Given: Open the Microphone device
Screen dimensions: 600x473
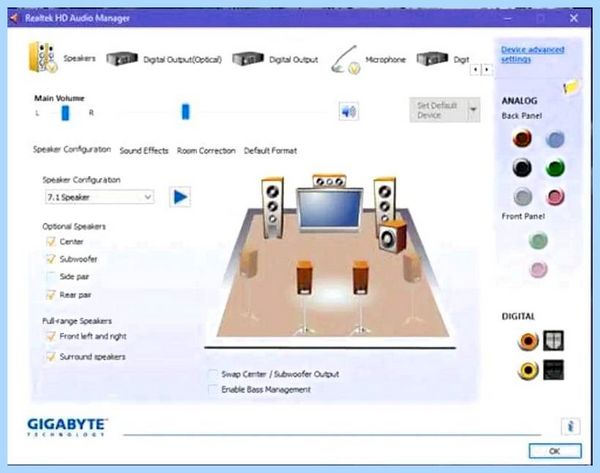Looking at the screenshot, I should (x=368, y=60).
